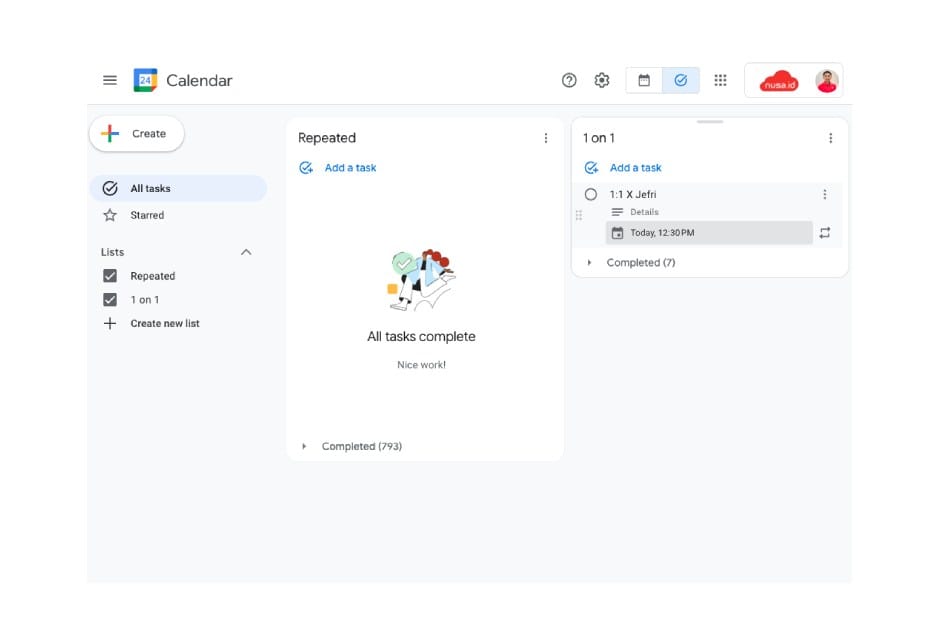Click Details field of 1:1 X Jefri task

[644, 212]
